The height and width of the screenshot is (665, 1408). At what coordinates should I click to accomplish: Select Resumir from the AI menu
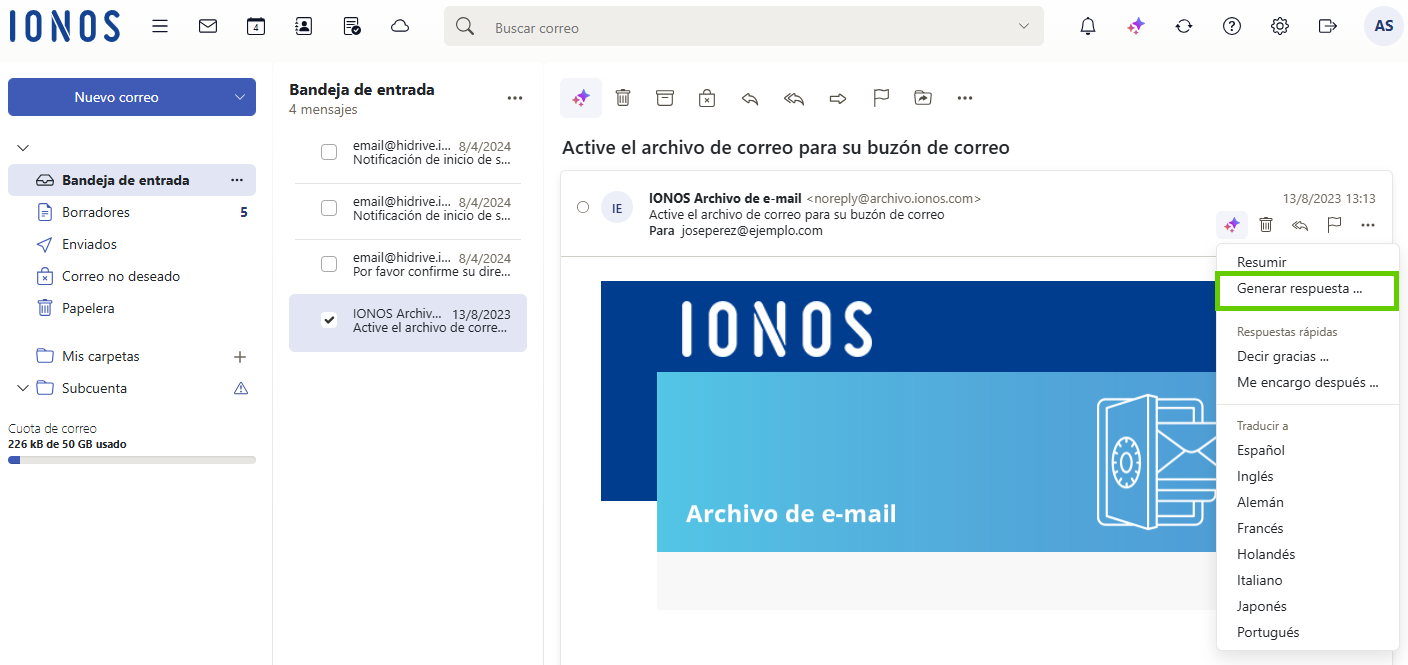coord(1262,262)
